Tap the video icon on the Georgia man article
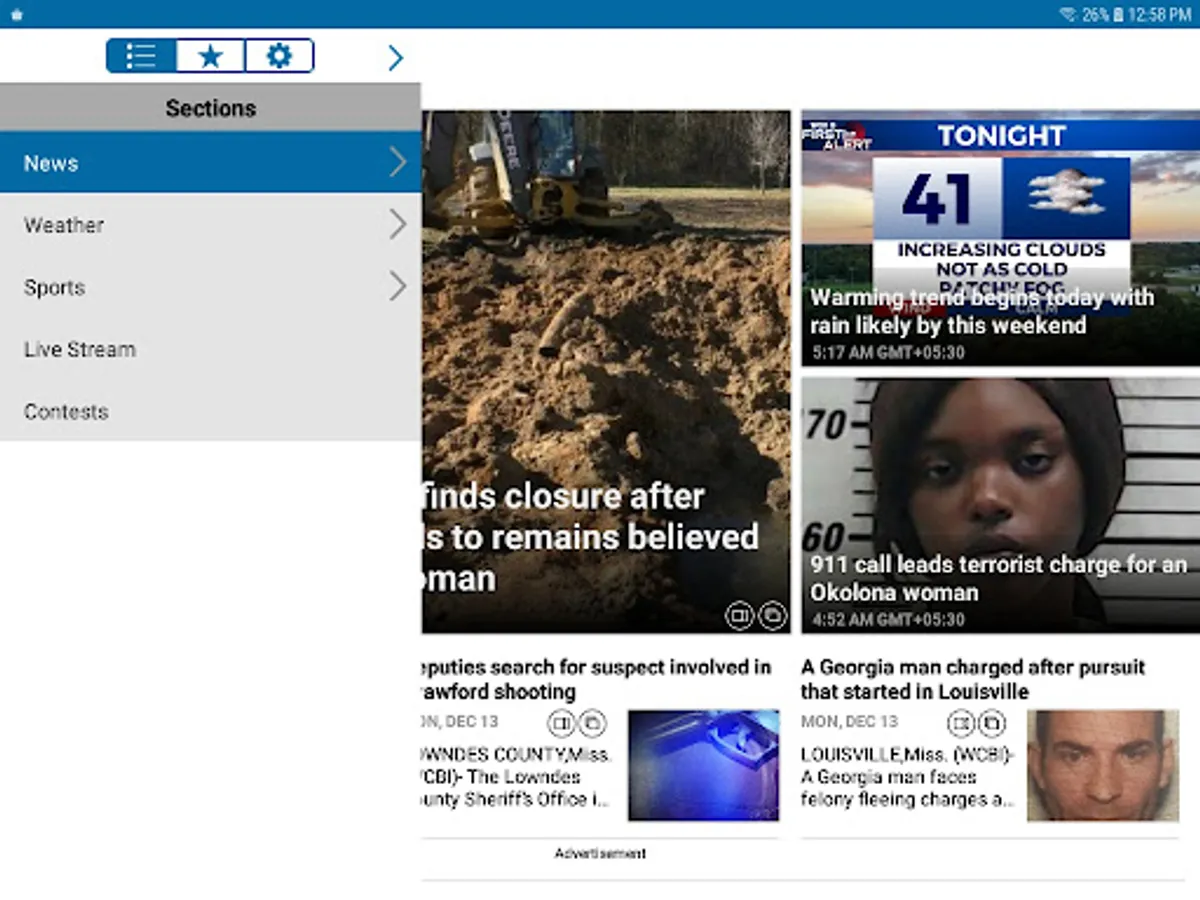The width and height of the screenshot is (1200, 900). [x=961, y=722]
